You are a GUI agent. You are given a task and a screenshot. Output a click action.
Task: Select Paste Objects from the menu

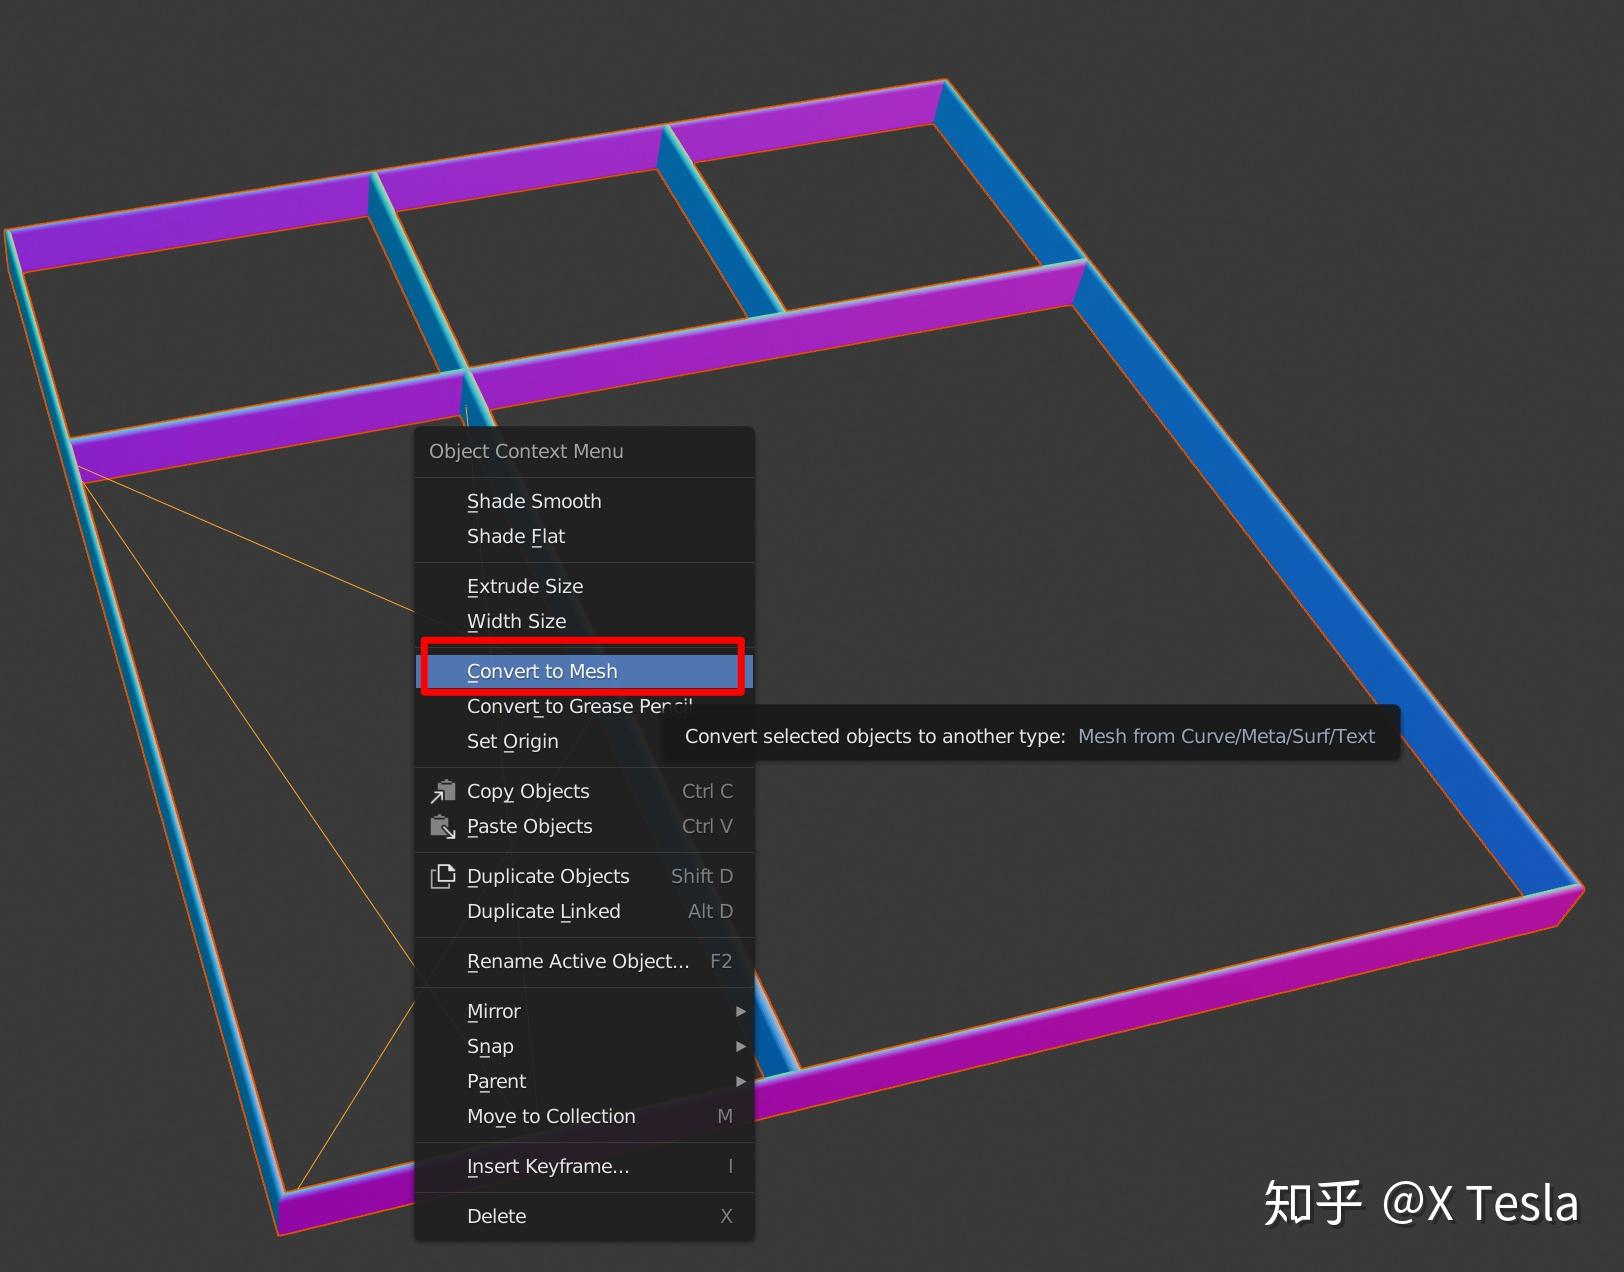pyautogui.click(x=530, y=827)
